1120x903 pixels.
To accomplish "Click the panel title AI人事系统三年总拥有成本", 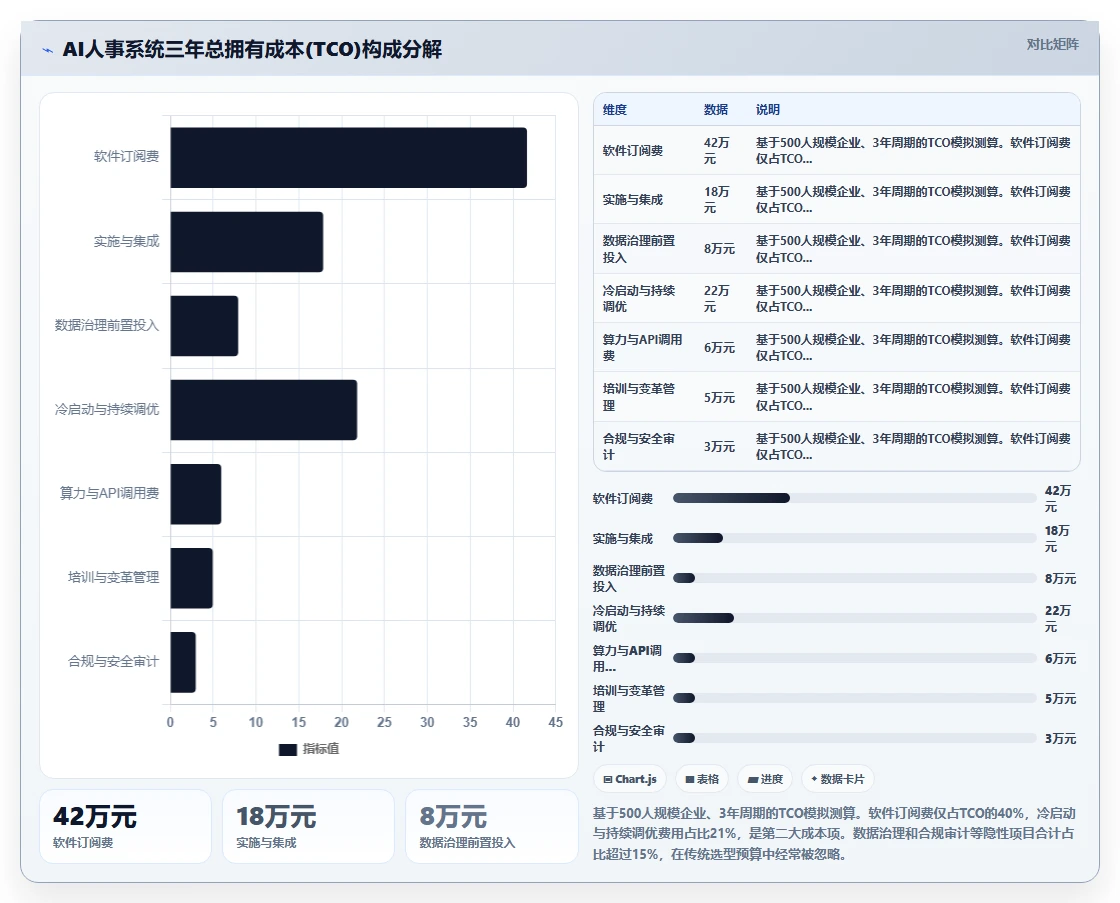I will point(252,49).
